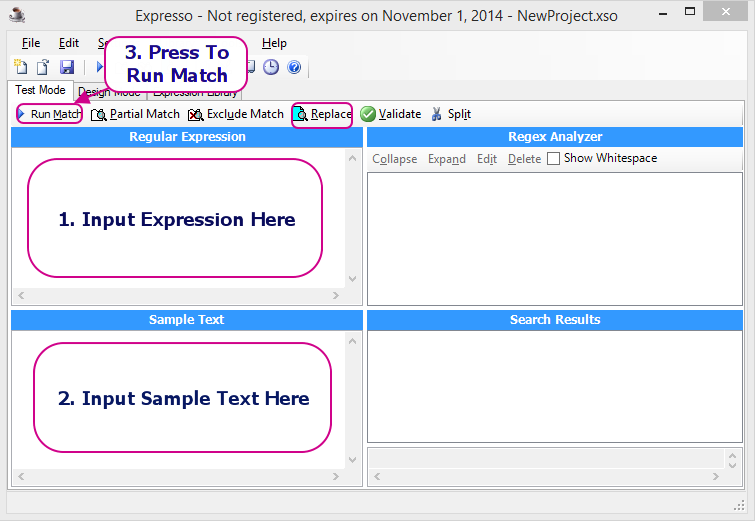
Task: Click the window resize grip in status bar
Action: click(x=739, y=505)
